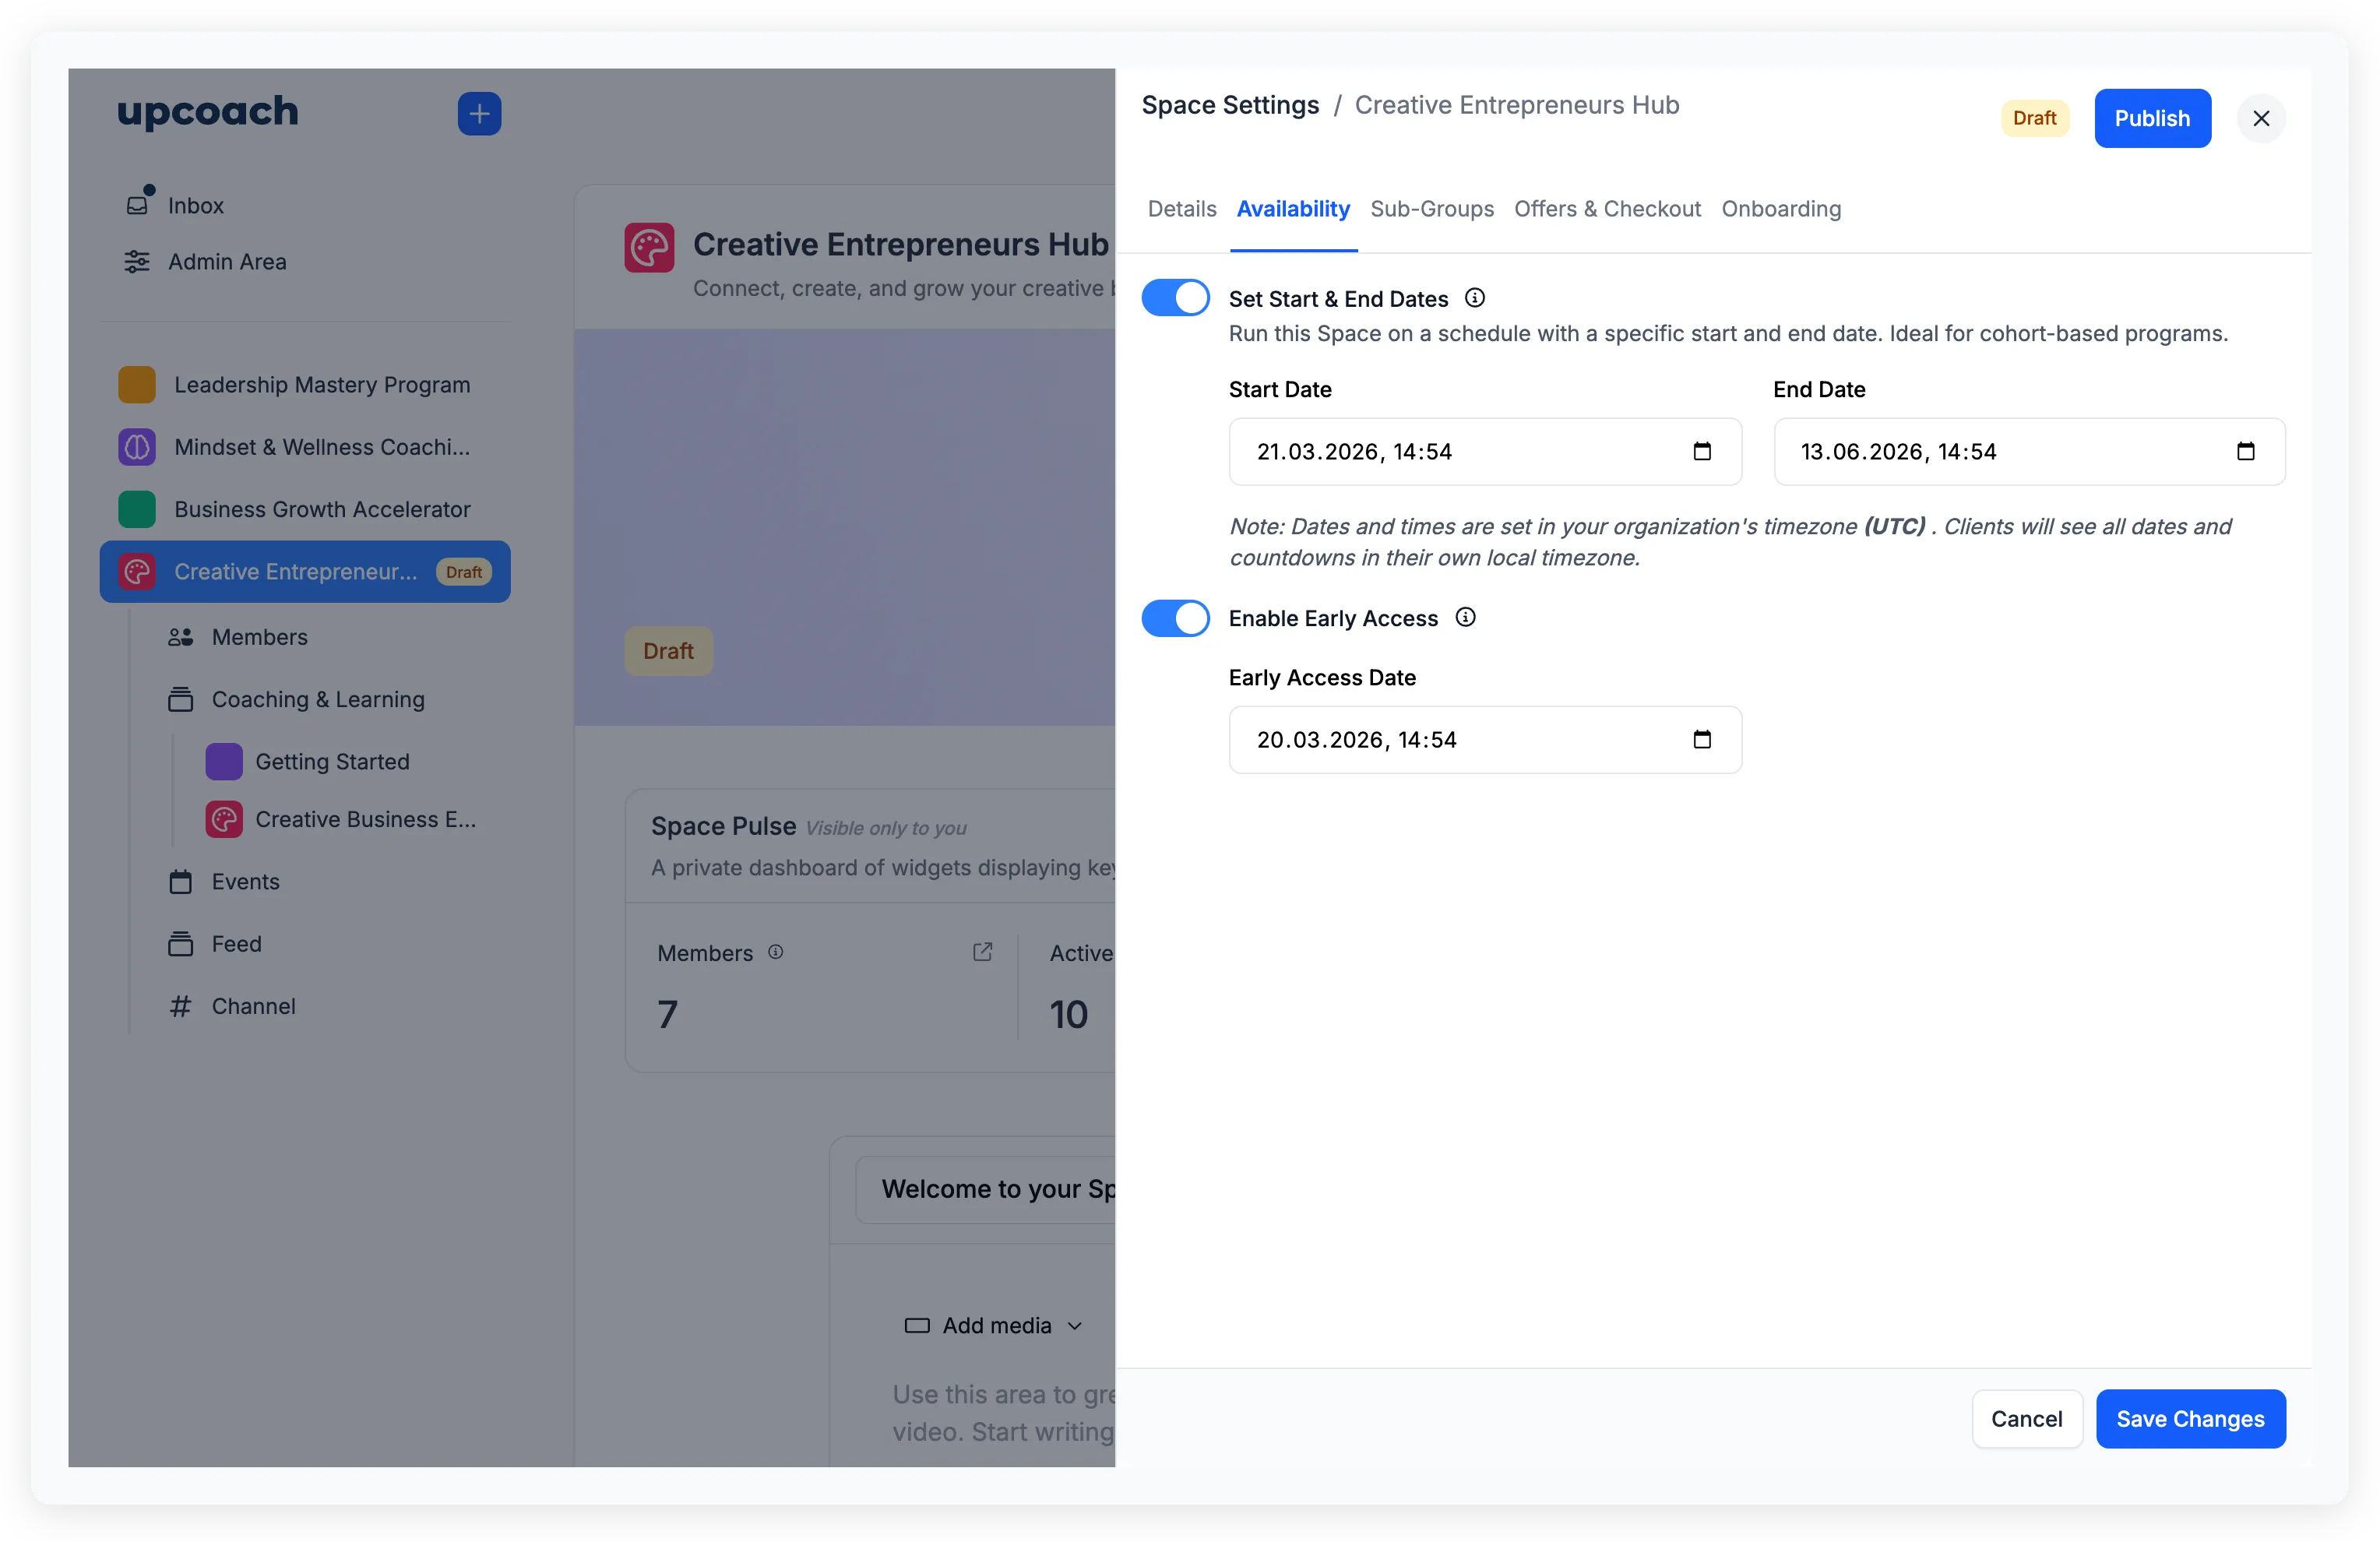The width and height of the screenshot is (2380, 1542).
Task: Click the Members external link icon
Action: pyautogui.click(x=981, y=951)
